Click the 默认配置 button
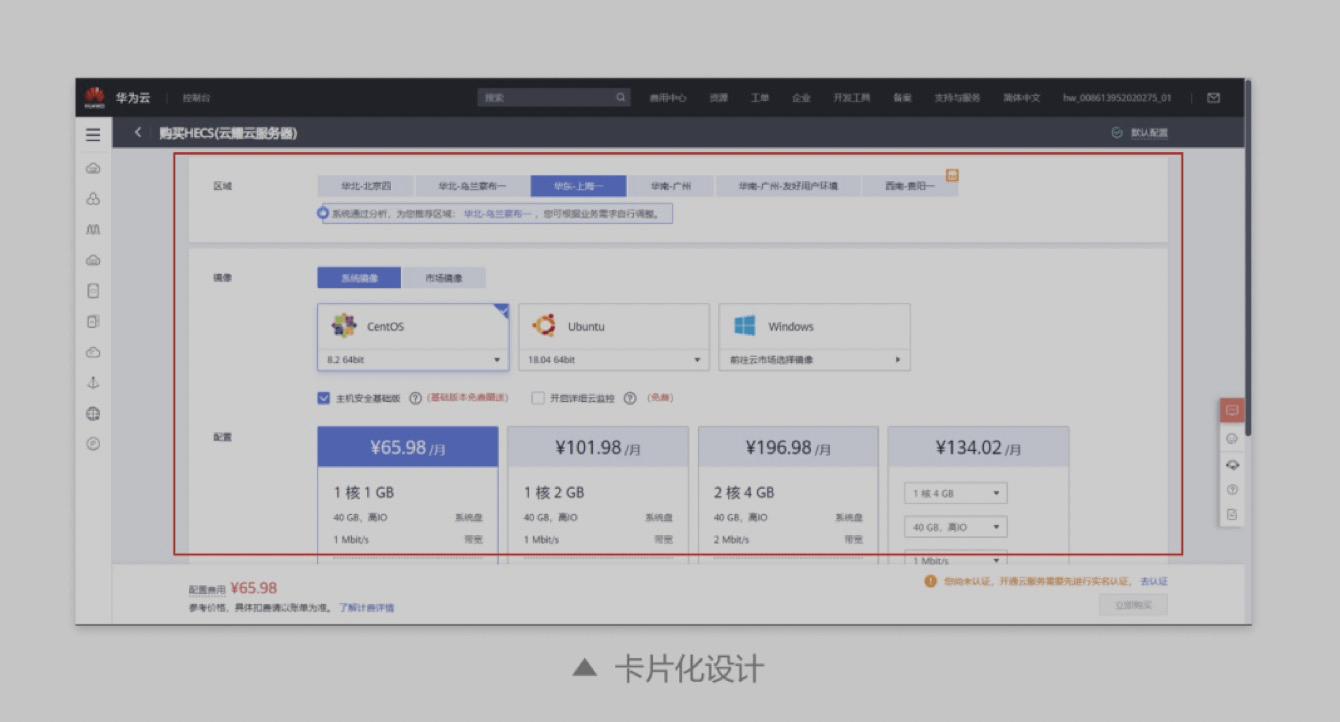 pyautogui.click(x=1140, y=133)
